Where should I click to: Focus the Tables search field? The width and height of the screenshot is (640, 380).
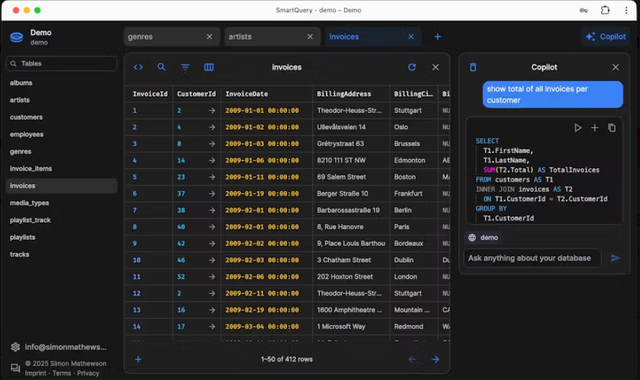pos(62,64)
